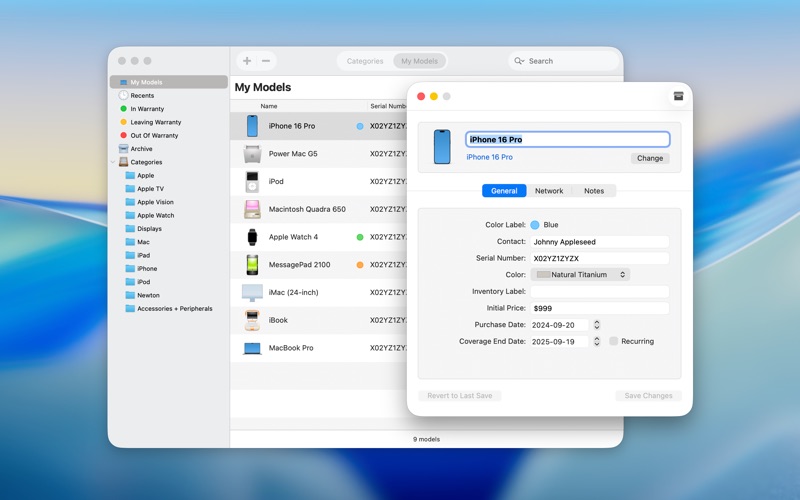The height and width of the screenshot is (500, 800).
Task: Click the Search field in toolbar
Action: coord(563,61)
